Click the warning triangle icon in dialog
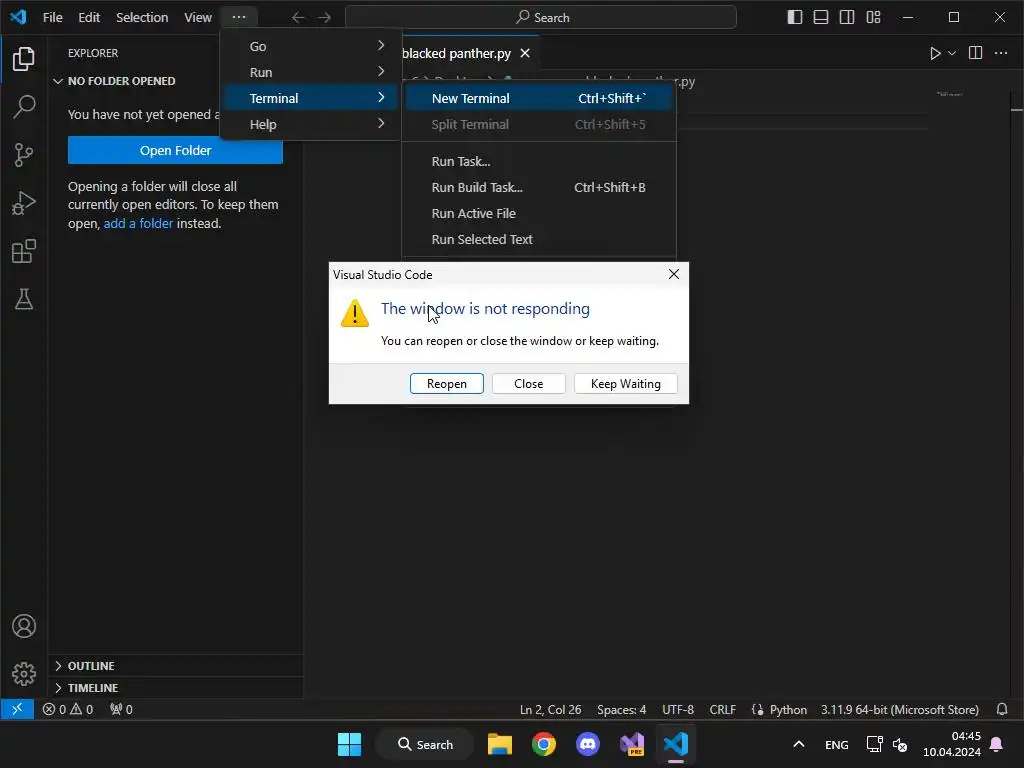Screen dimensions: 1024x768 (355, 313)
